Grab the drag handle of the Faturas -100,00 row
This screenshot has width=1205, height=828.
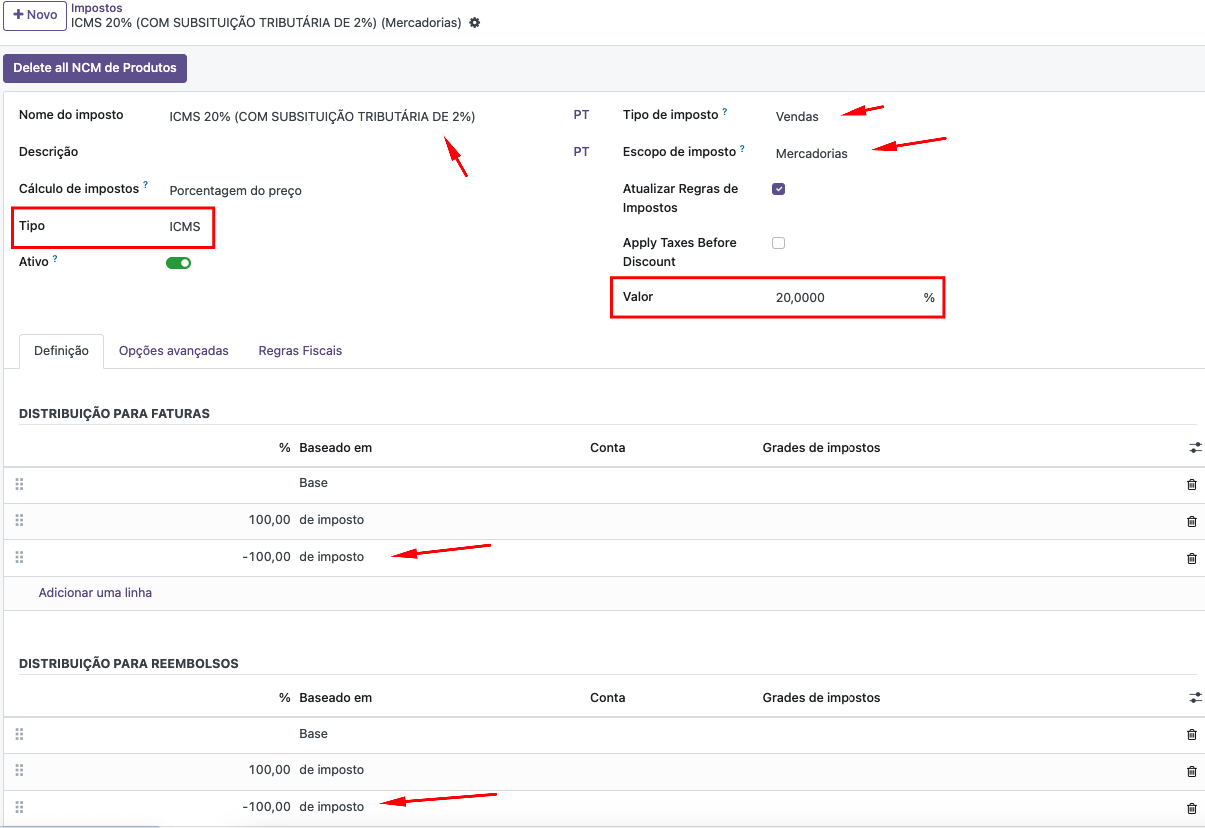click(19, 557)
